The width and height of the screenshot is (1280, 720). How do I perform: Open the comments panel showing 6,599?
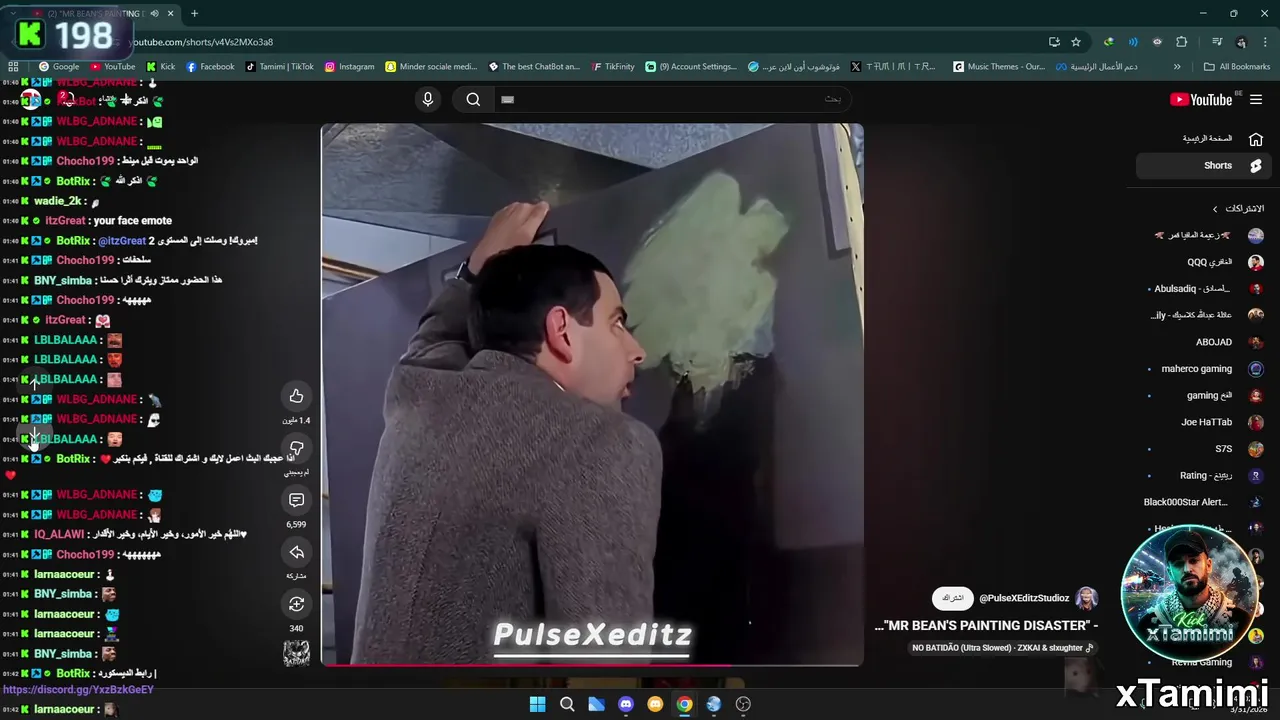(x=296, y=500)
